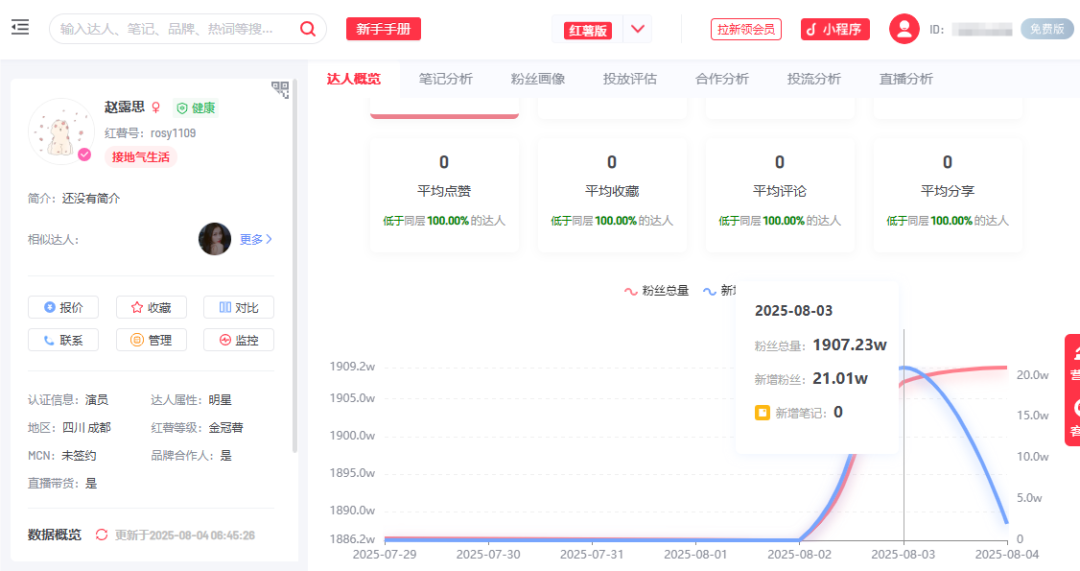Click the 管理 manage button
Image resolution: width=1080 pixels, height=571 pixels.
(x=151, y=340)
